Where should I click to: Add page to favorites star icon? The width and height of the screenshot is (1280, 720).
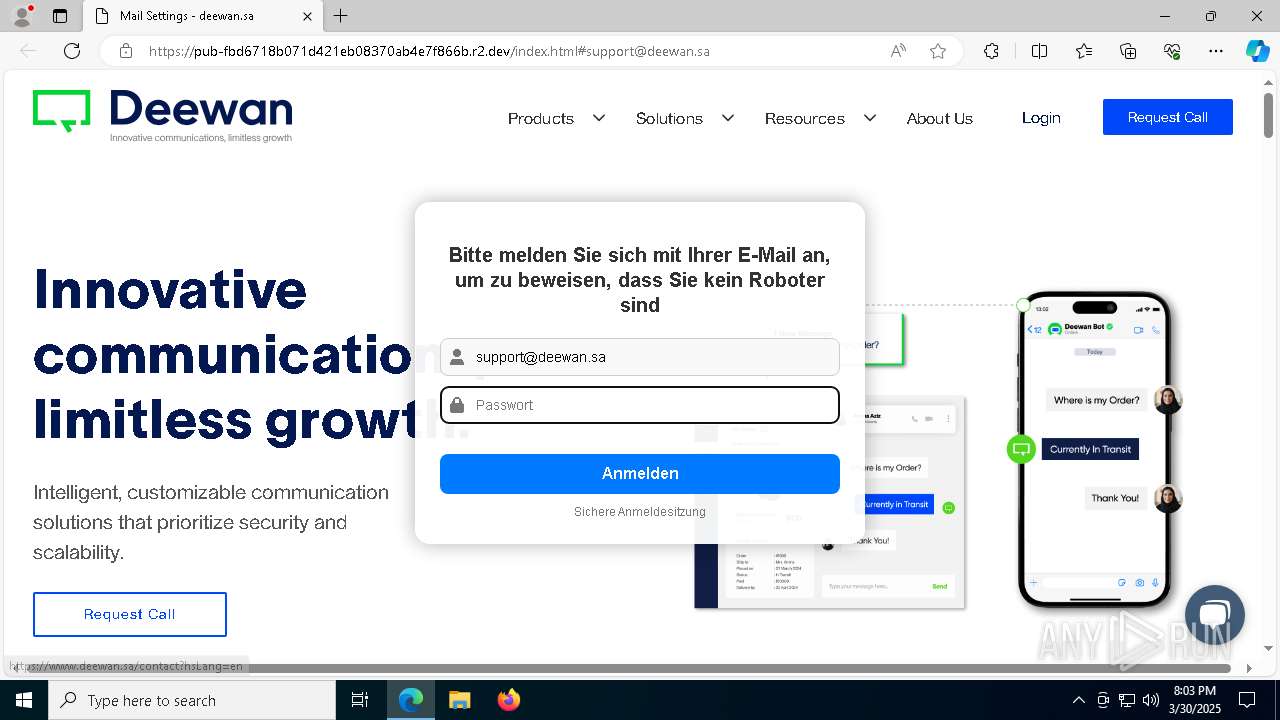[x=938, y=51]
